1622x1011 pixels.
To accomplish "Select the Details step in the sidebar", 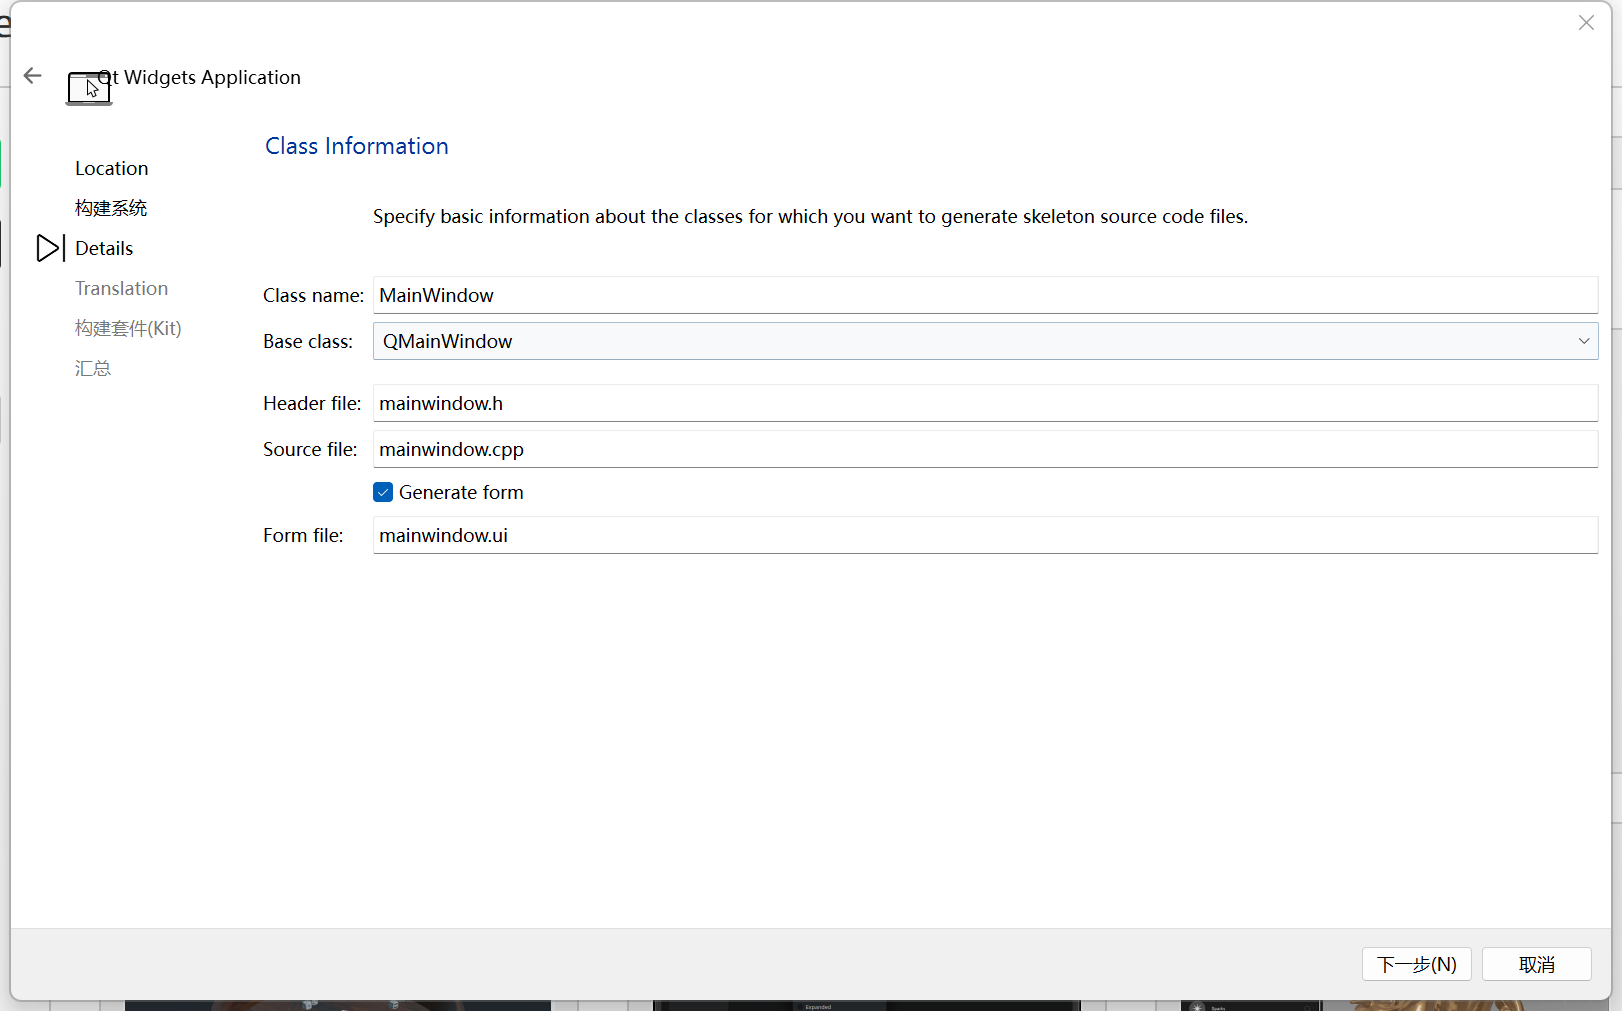I will tap(104, 248).
